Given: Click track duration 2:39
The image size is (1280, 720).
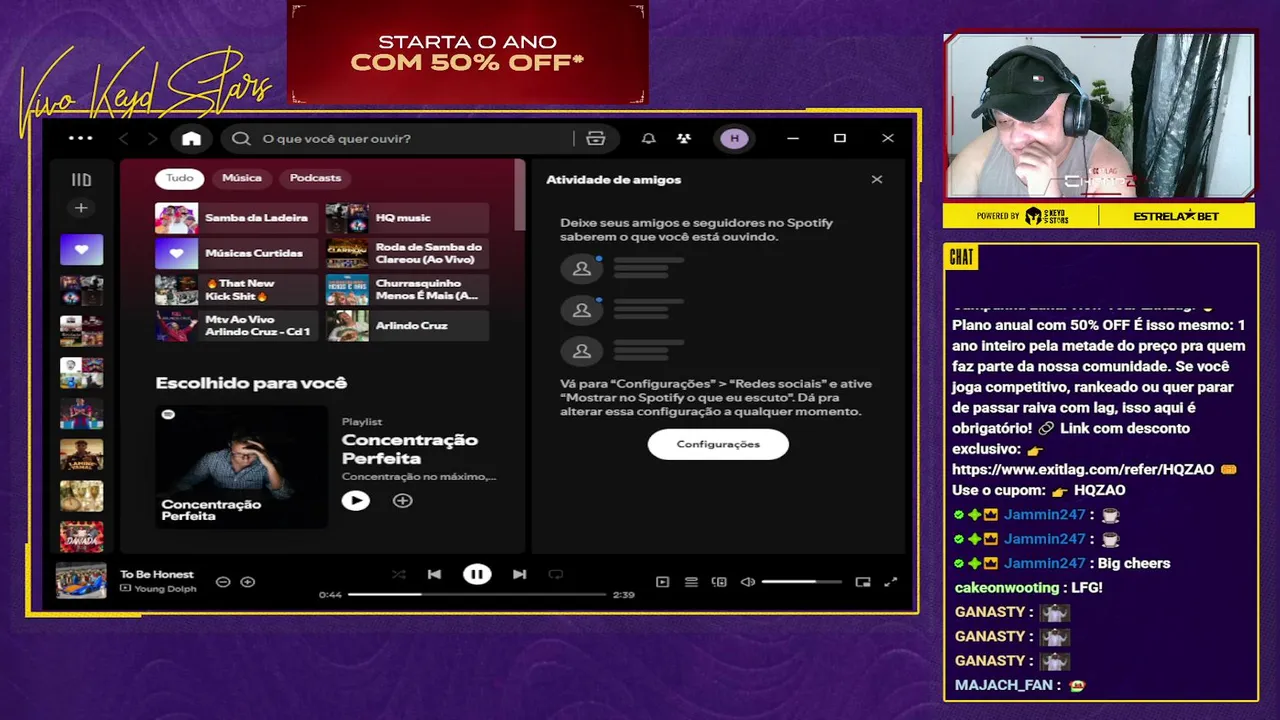Looking at the screenshot, I should point(624,595).
